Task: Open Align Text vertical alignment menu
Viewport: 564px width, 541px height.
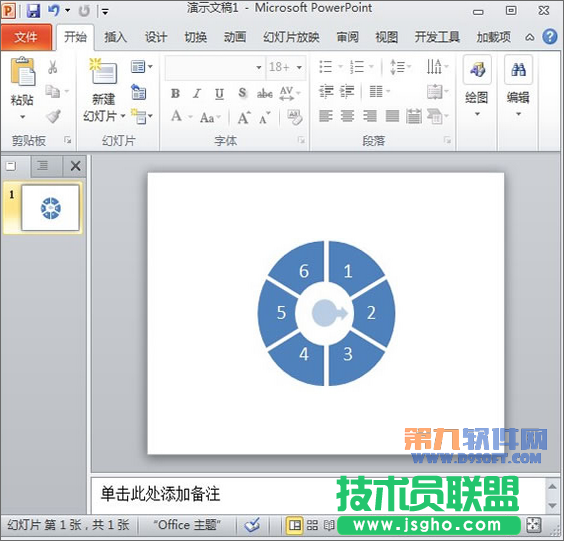Action: [x=437, y=91]
